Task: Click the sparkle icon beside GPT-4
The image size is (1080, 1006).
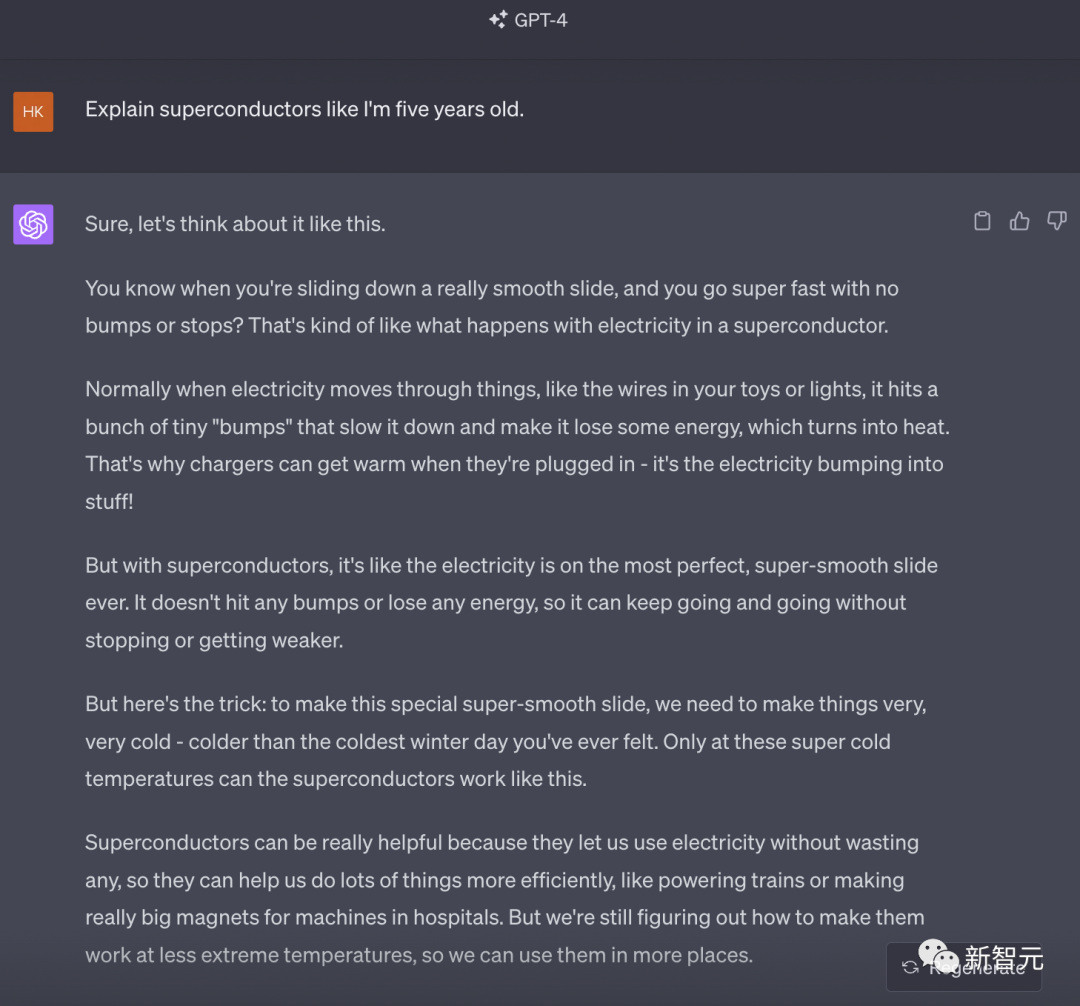Action: point(497,20)
